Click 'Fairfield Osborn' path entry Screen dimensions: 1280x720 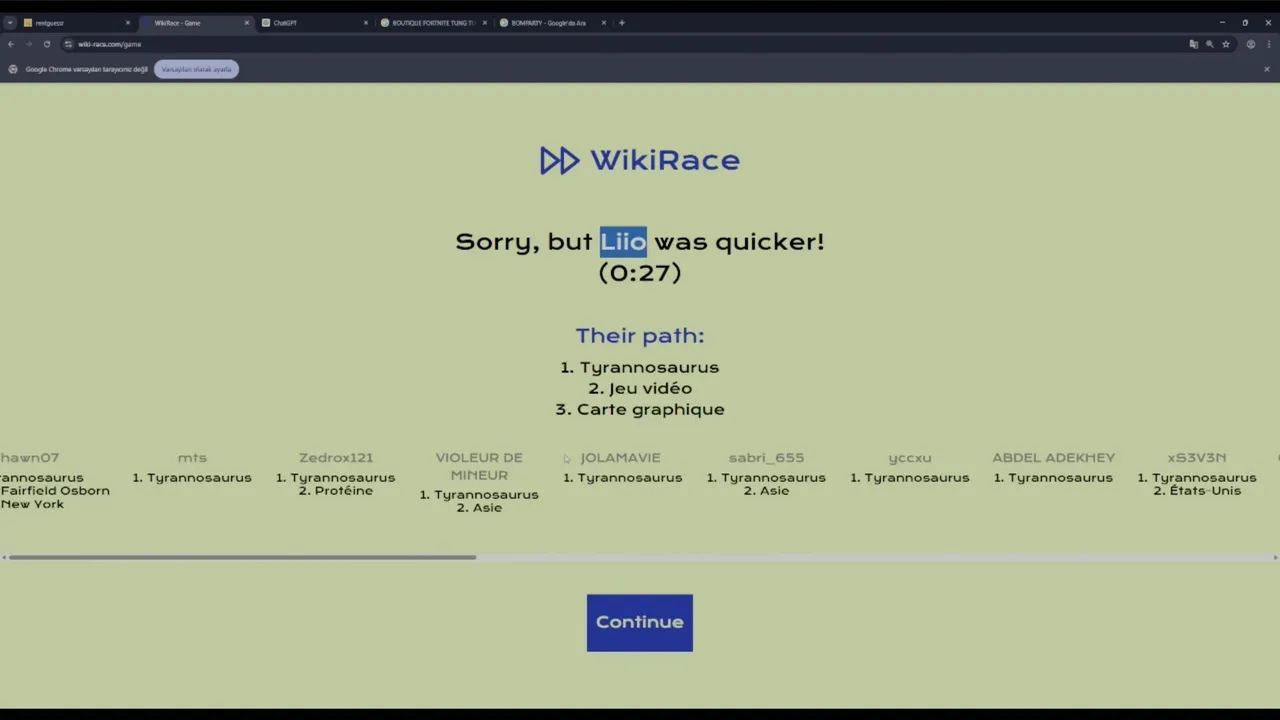pos(55,491)
